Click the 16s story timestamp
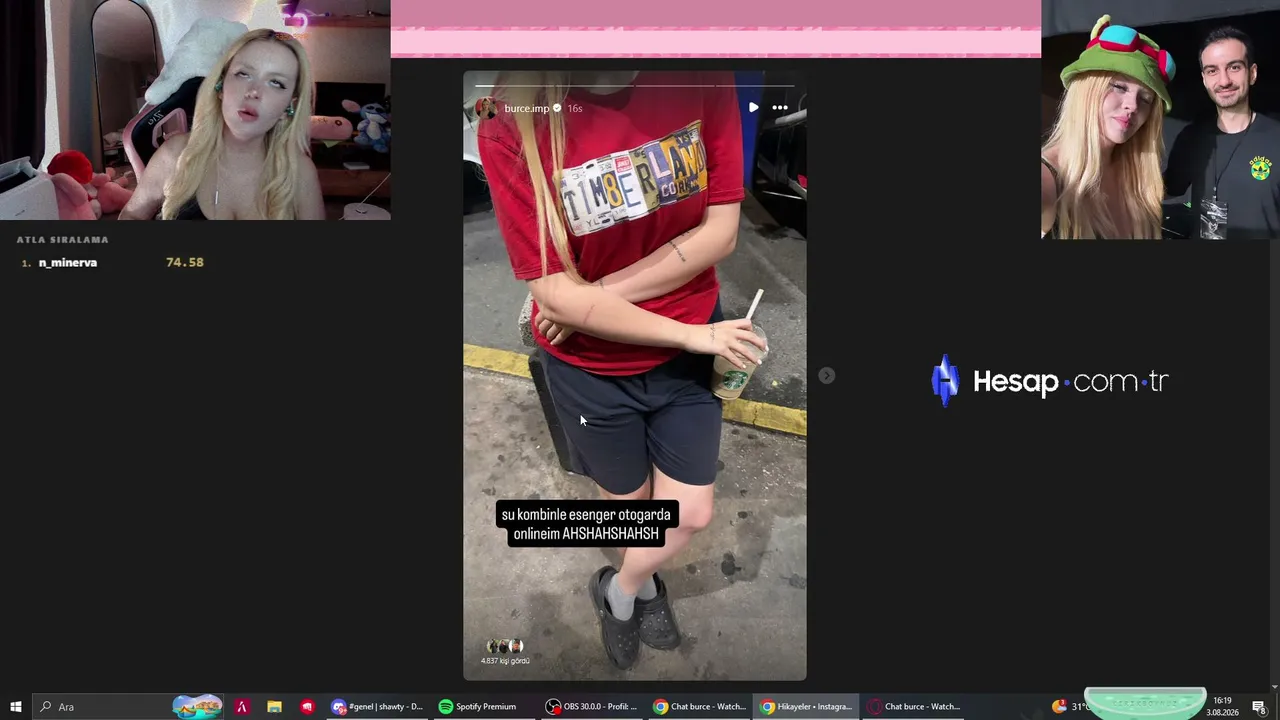This screenshot has height=720, width=1280. 575,108
